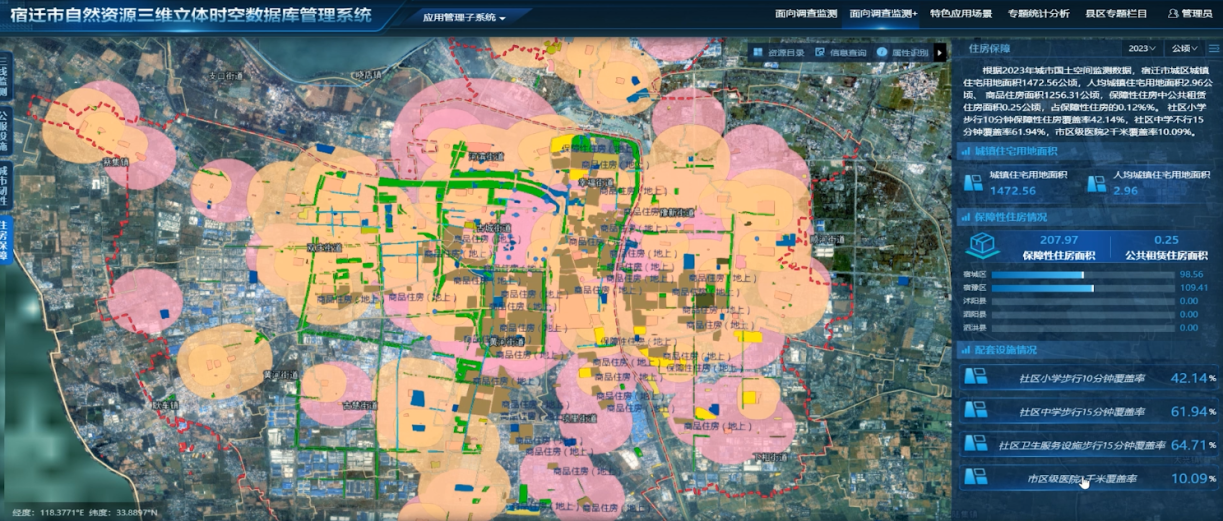The width and height of the screenshot is (1223, 521).
Task: Click the 人均城镇住宅用地面积 building icon
Action: (1096, 182)
